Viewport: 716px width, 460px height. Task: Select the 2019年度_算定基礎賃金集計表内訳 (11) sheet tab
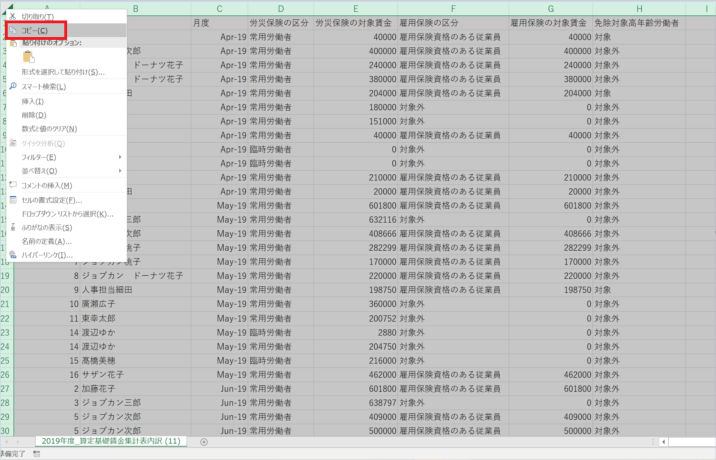111,441
